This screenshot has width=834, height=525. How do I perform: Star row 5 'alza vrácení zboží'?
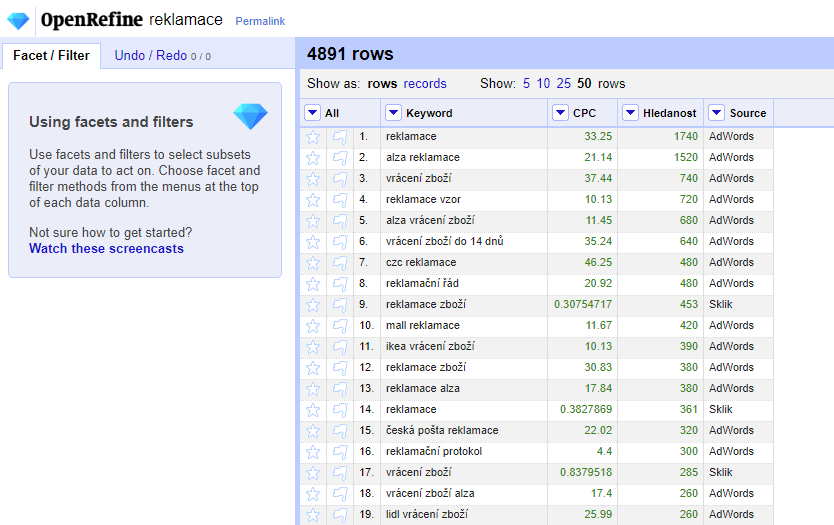313,221
